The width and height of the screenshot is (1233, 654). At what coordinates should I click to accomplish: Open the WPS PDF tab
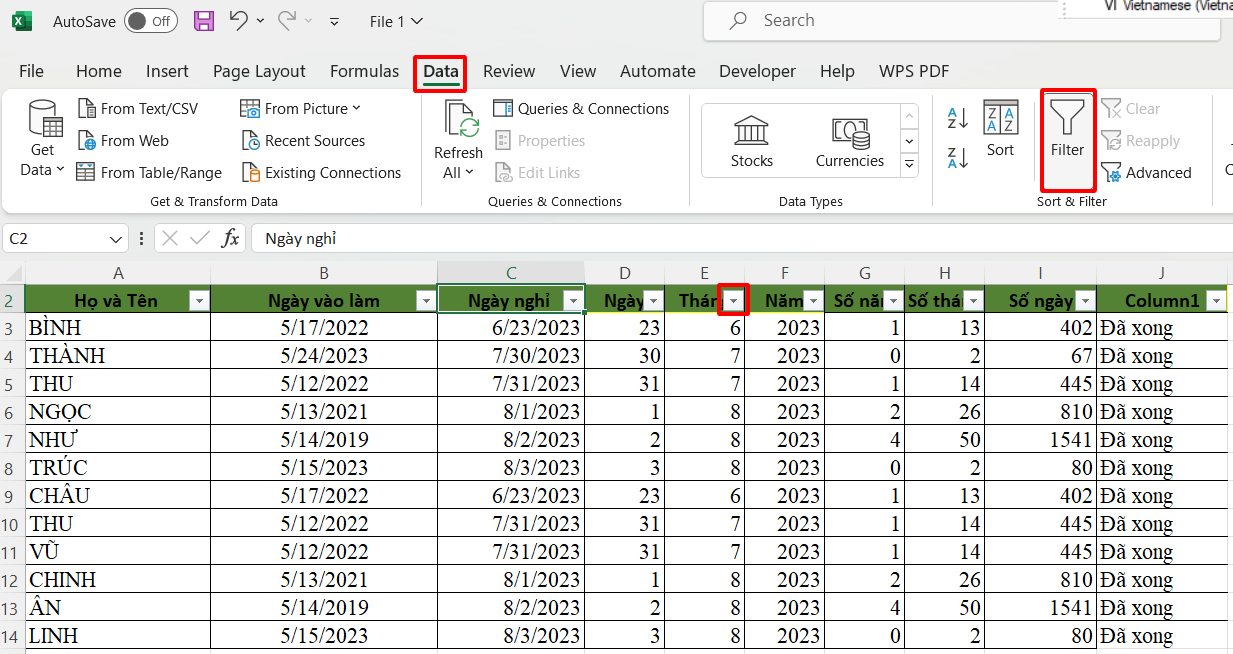[913, 71]
